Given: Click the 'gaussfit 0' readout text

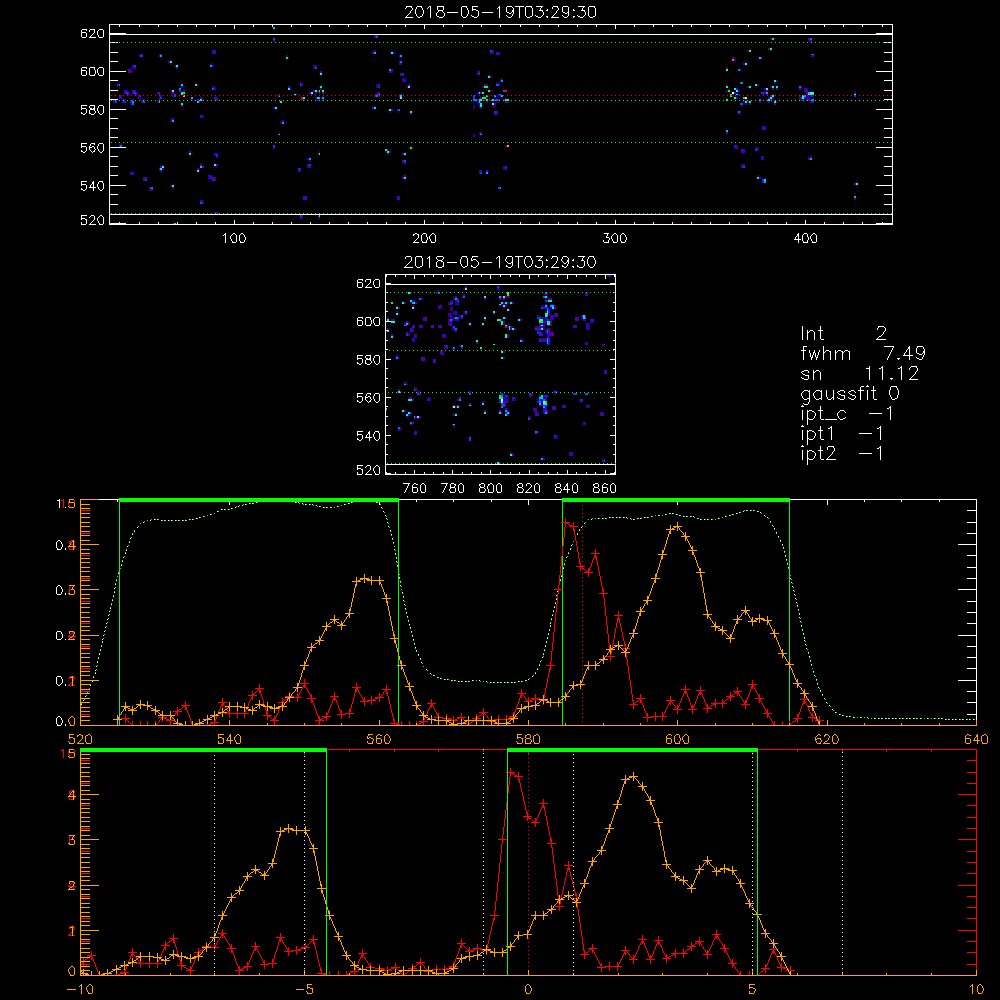Looking at the screenshot, I should tap(850, 394).
